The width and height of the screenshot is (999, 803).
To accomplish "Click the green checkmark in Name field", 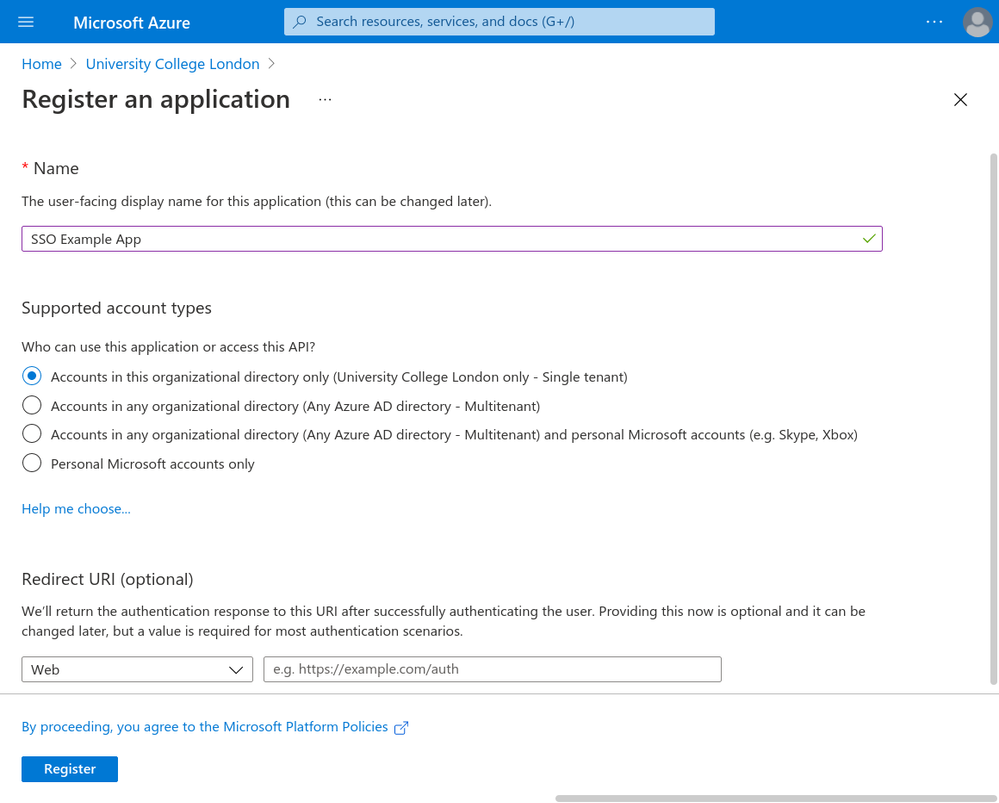I will [868, 239].
